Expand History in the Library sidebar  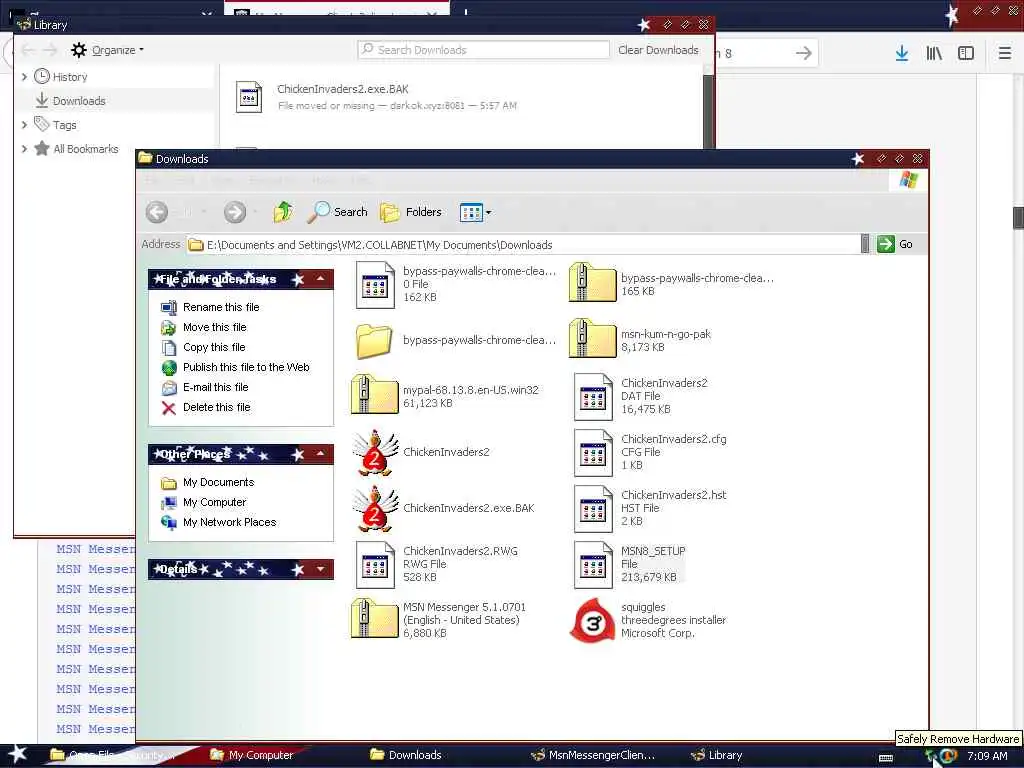pos(24,77)
